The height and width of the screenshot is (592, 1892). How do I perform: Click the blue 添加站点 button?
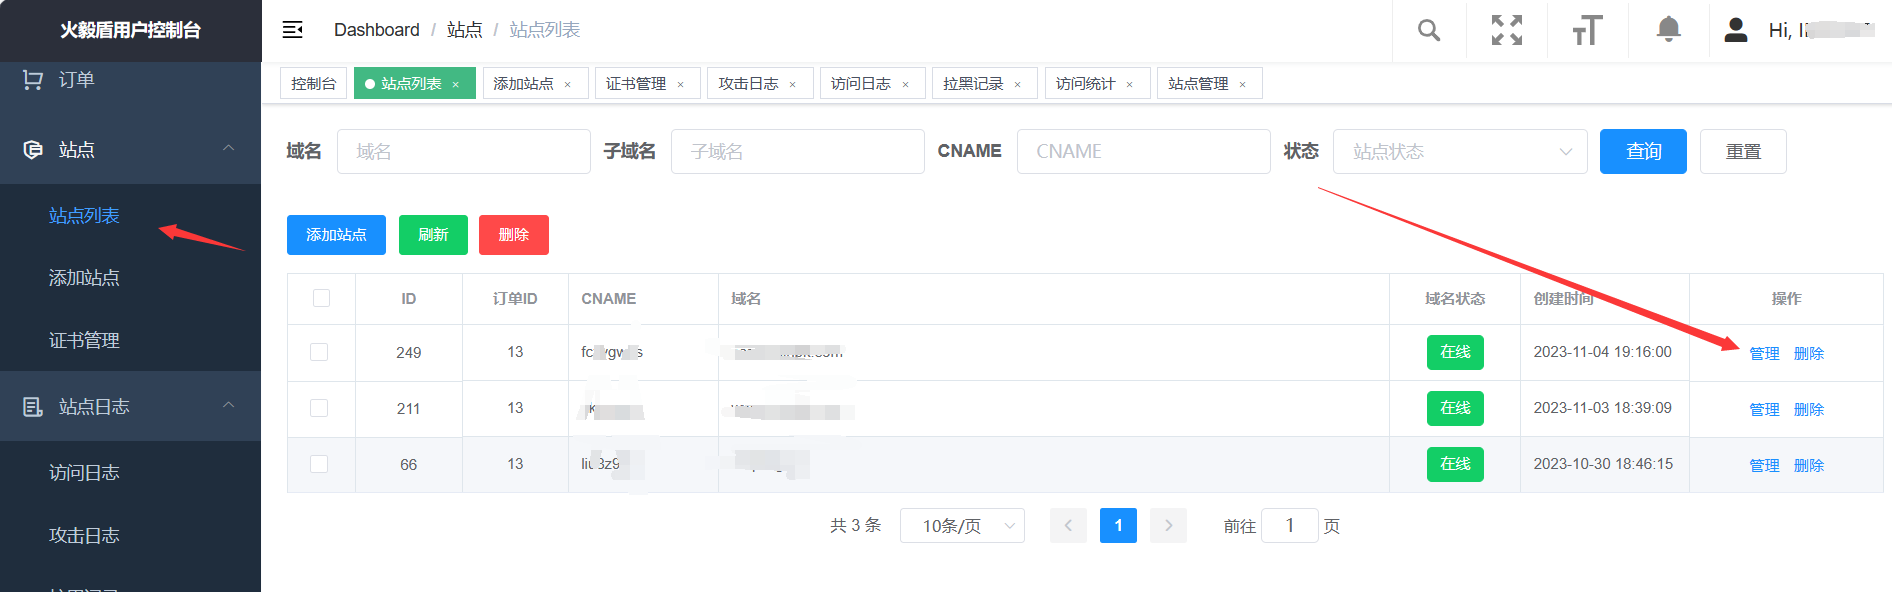336,235
